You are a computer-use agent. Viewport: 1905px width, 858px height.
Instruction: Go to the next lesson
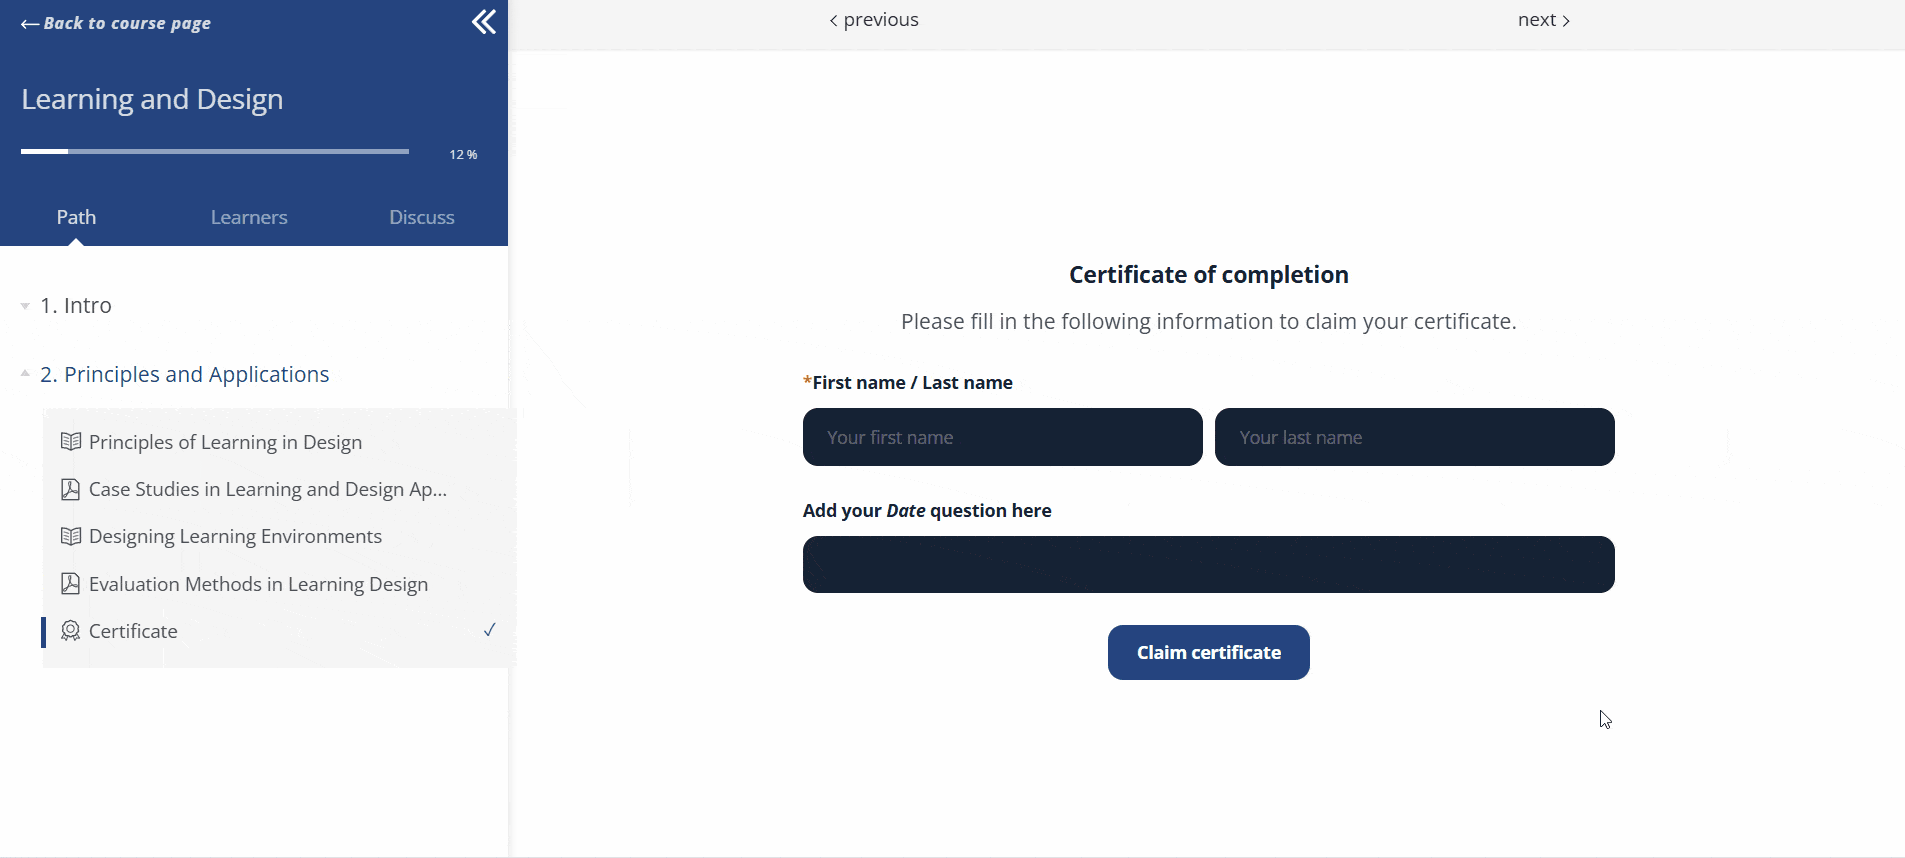click(x=1543, y=20)
